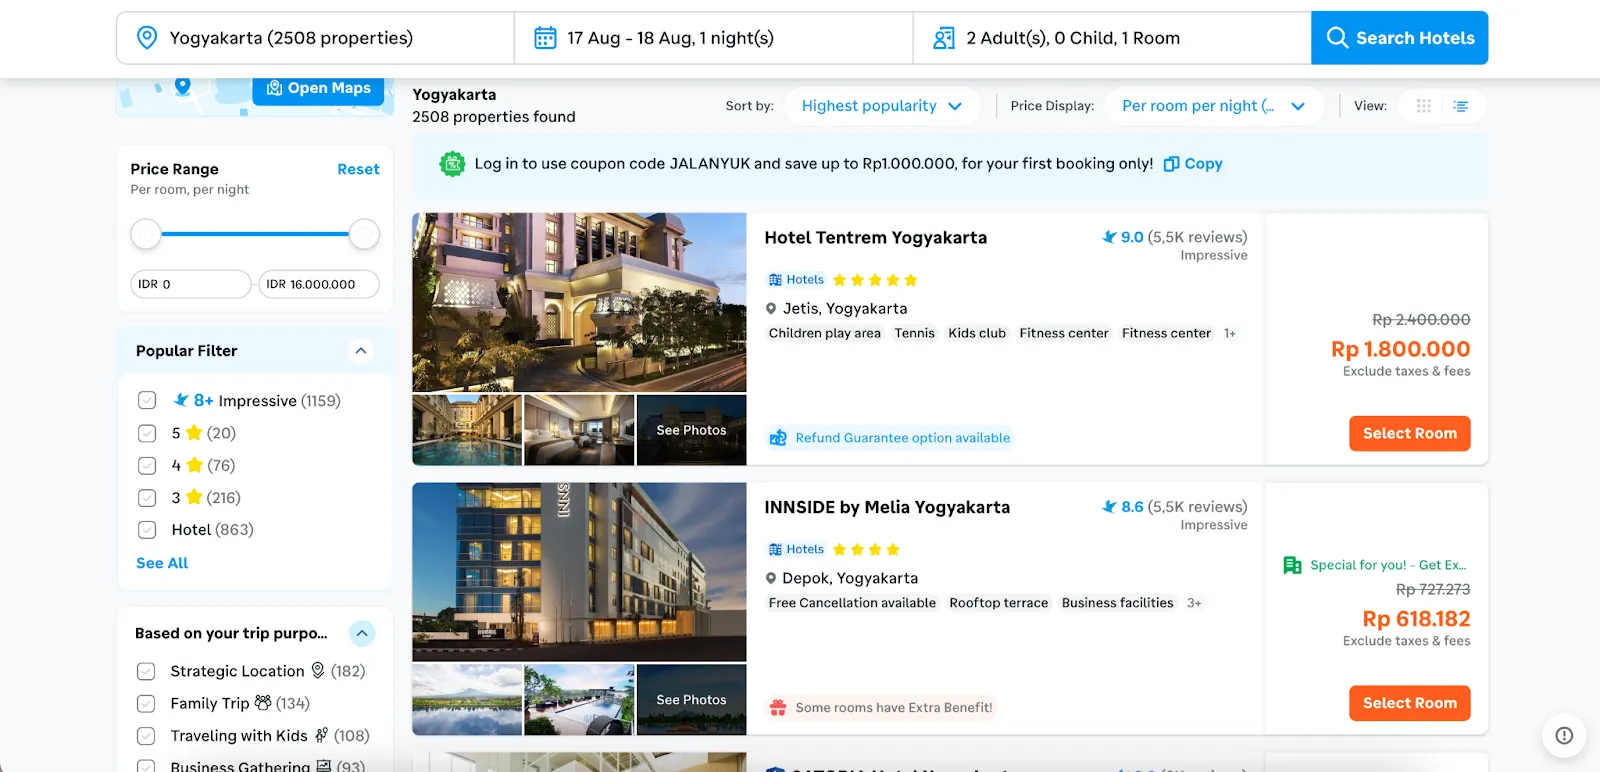Viewport: 1600px width, 772px height.
Task: Select Room for Hotel Tentrem Yogyakarta
Action: (x=1409, y=433)
